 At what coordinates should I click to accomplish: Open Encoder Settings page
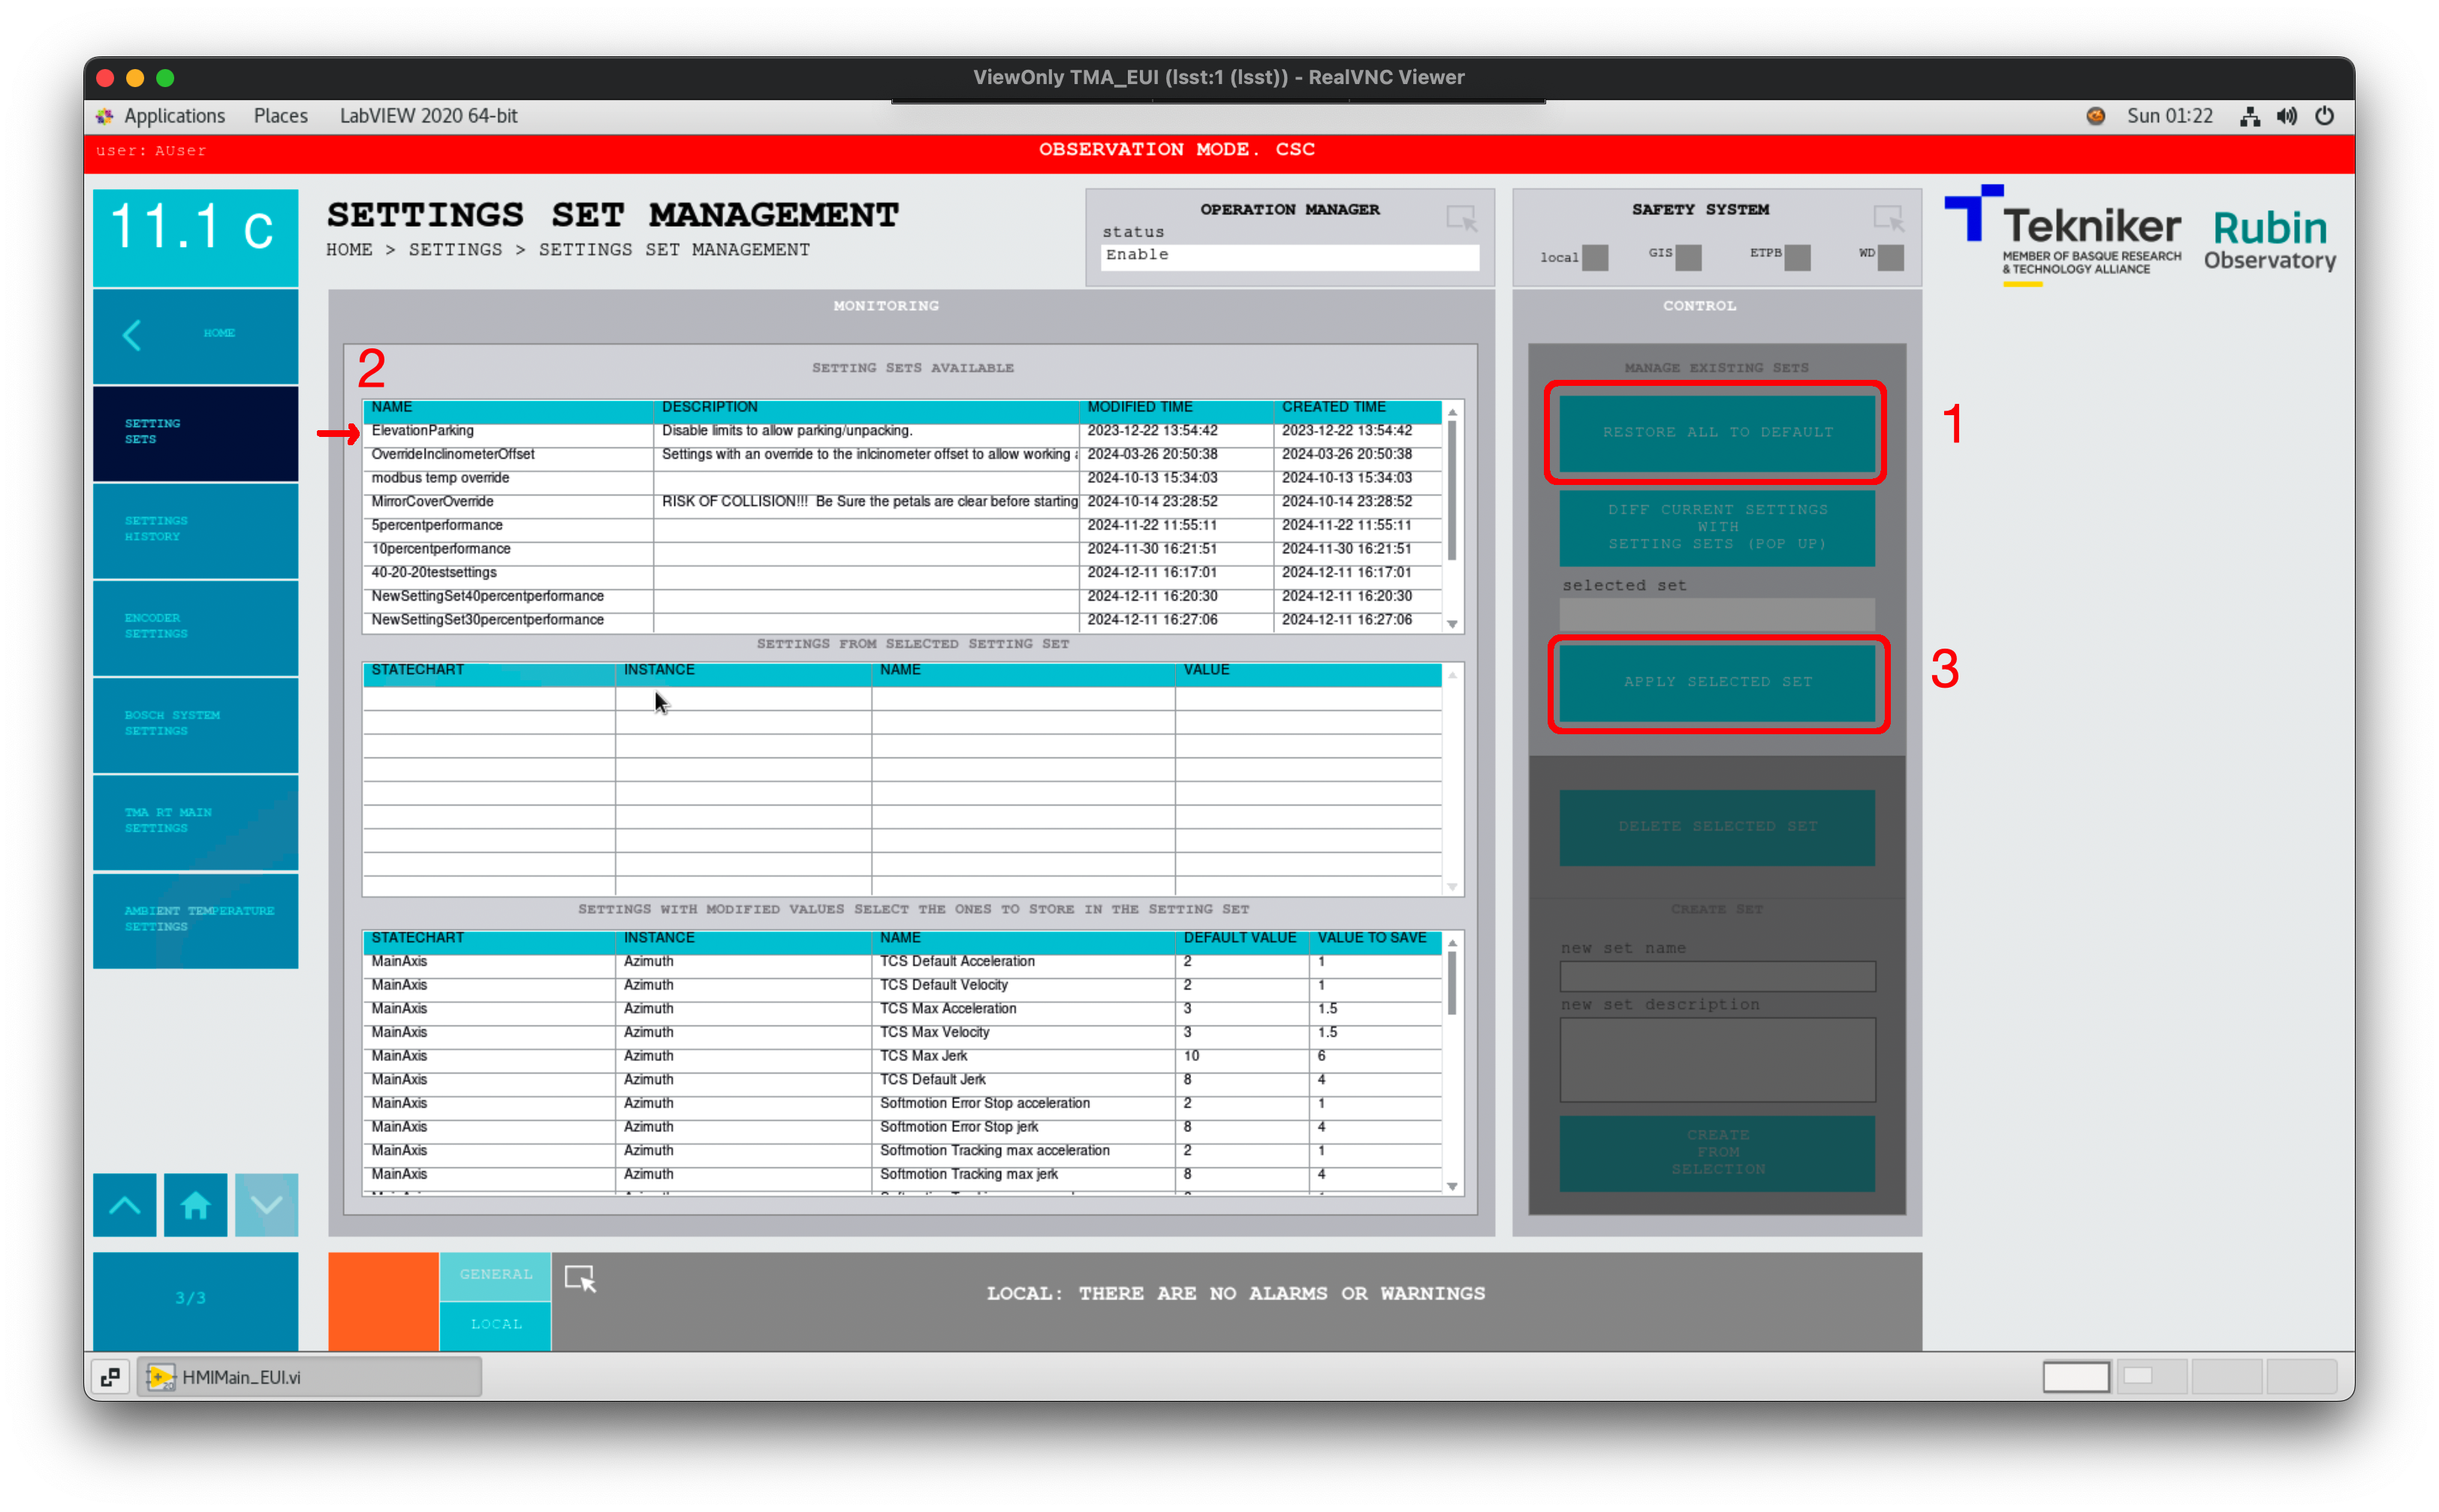pyautogui.click(x=195, y=627)
